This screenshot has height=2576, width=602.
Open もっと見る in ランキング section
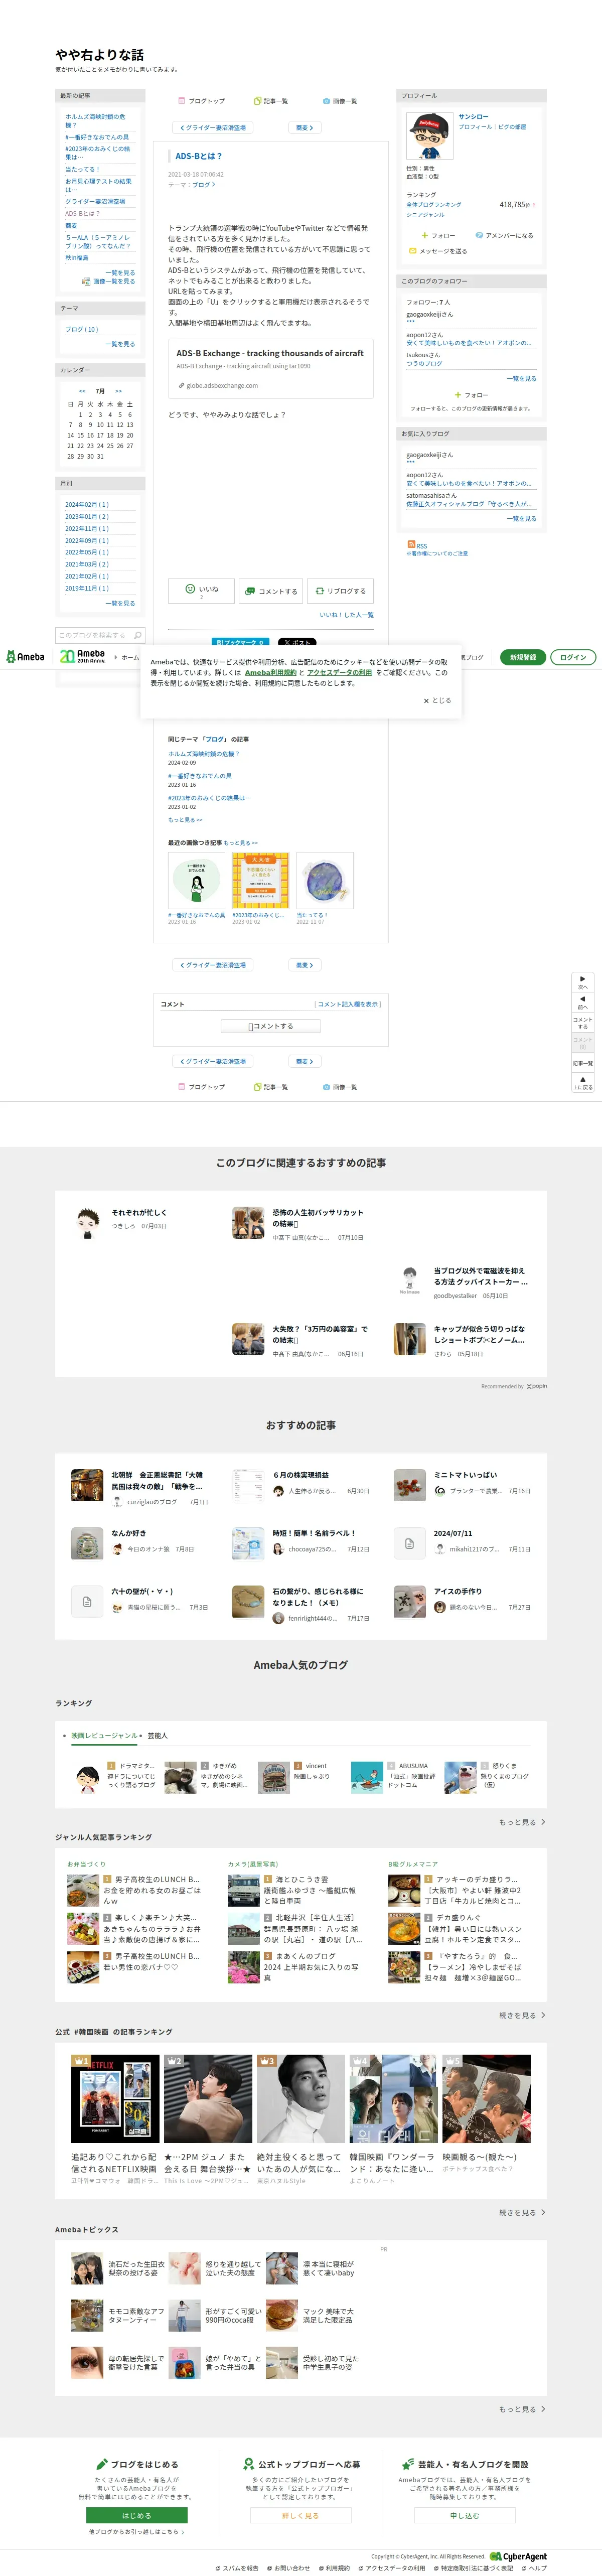click(522, 1822)
